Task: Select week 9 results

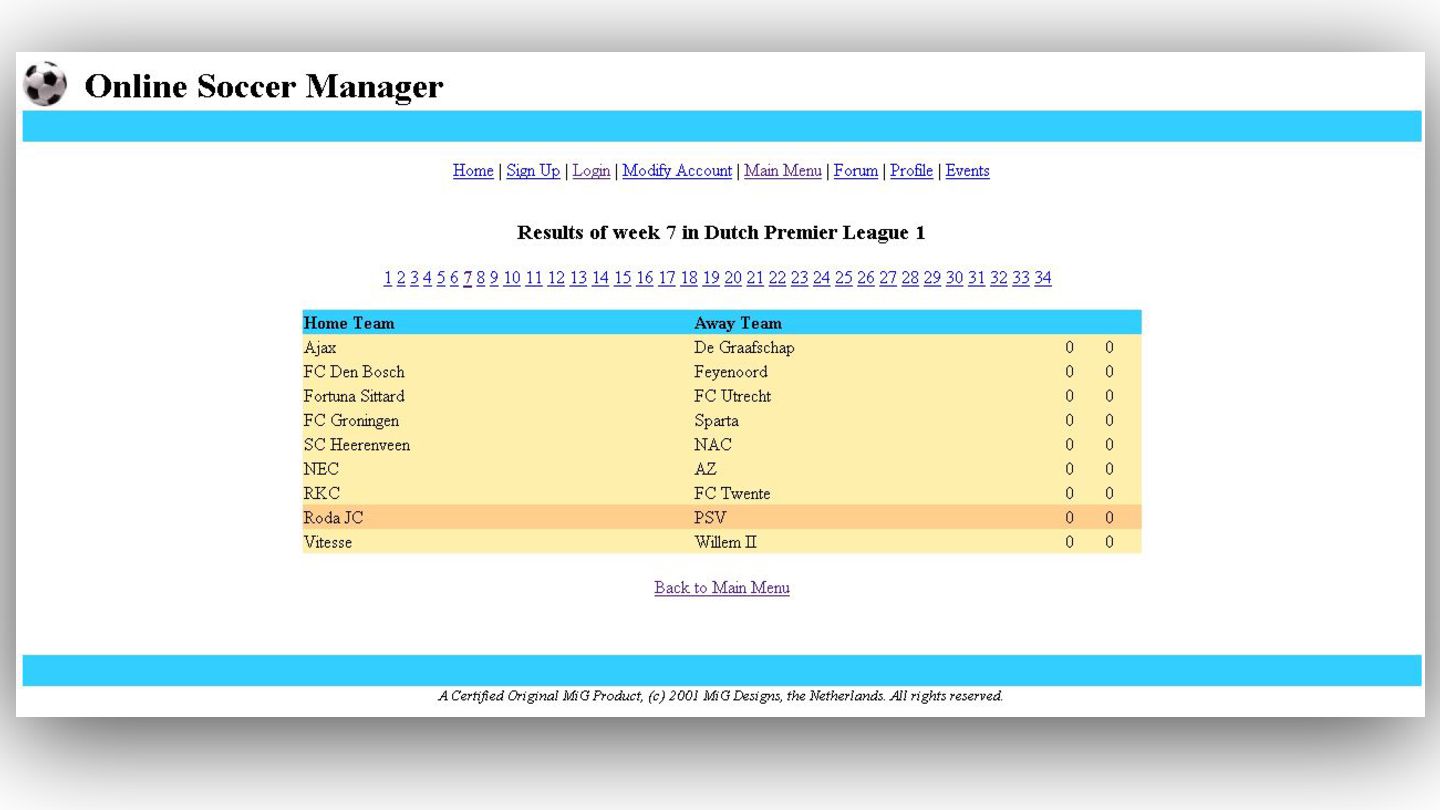Action: [494, 277]
